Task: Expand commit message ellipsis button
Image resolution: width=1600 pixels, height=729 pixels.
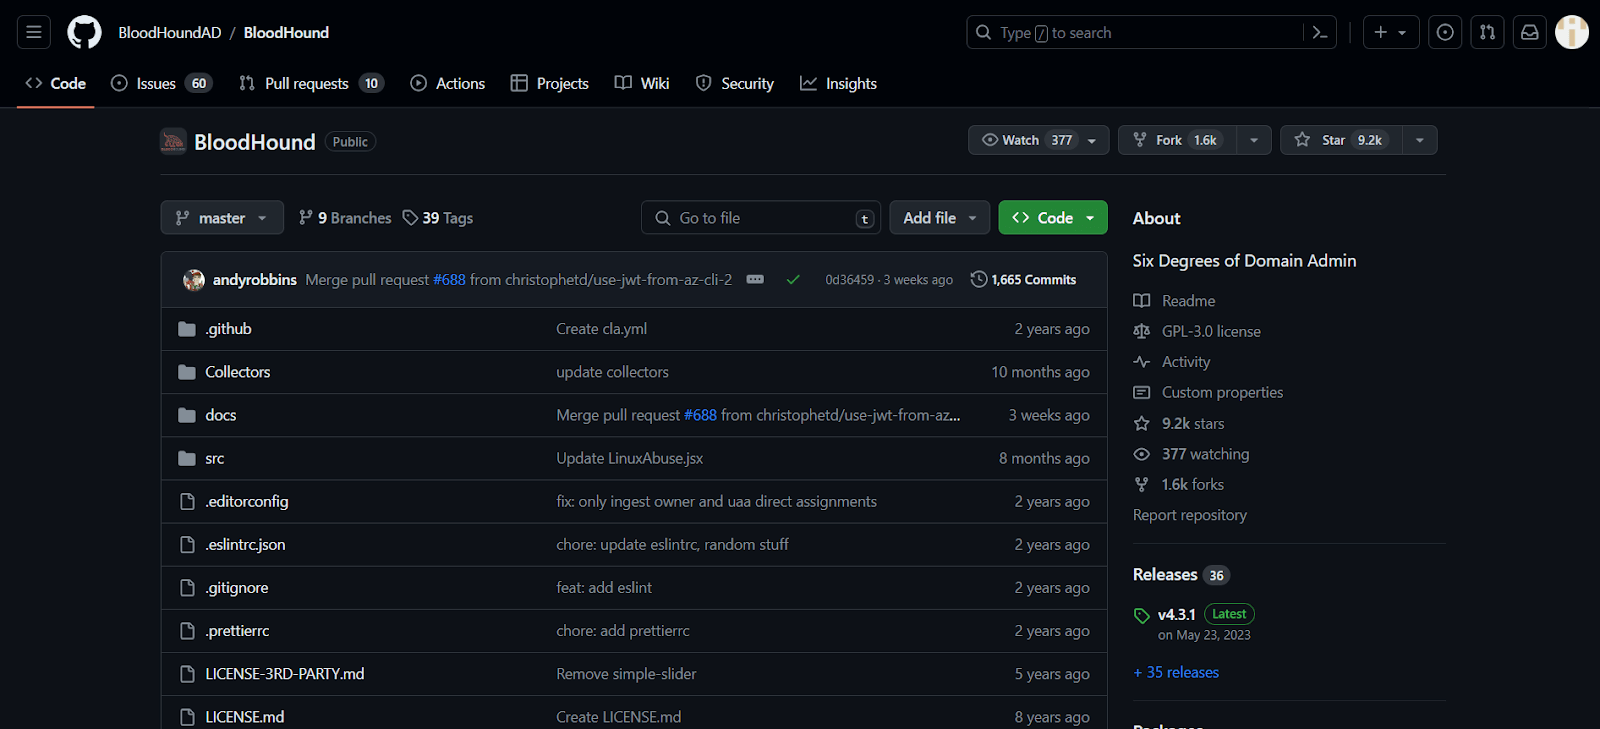Action: tap(755, 280)
